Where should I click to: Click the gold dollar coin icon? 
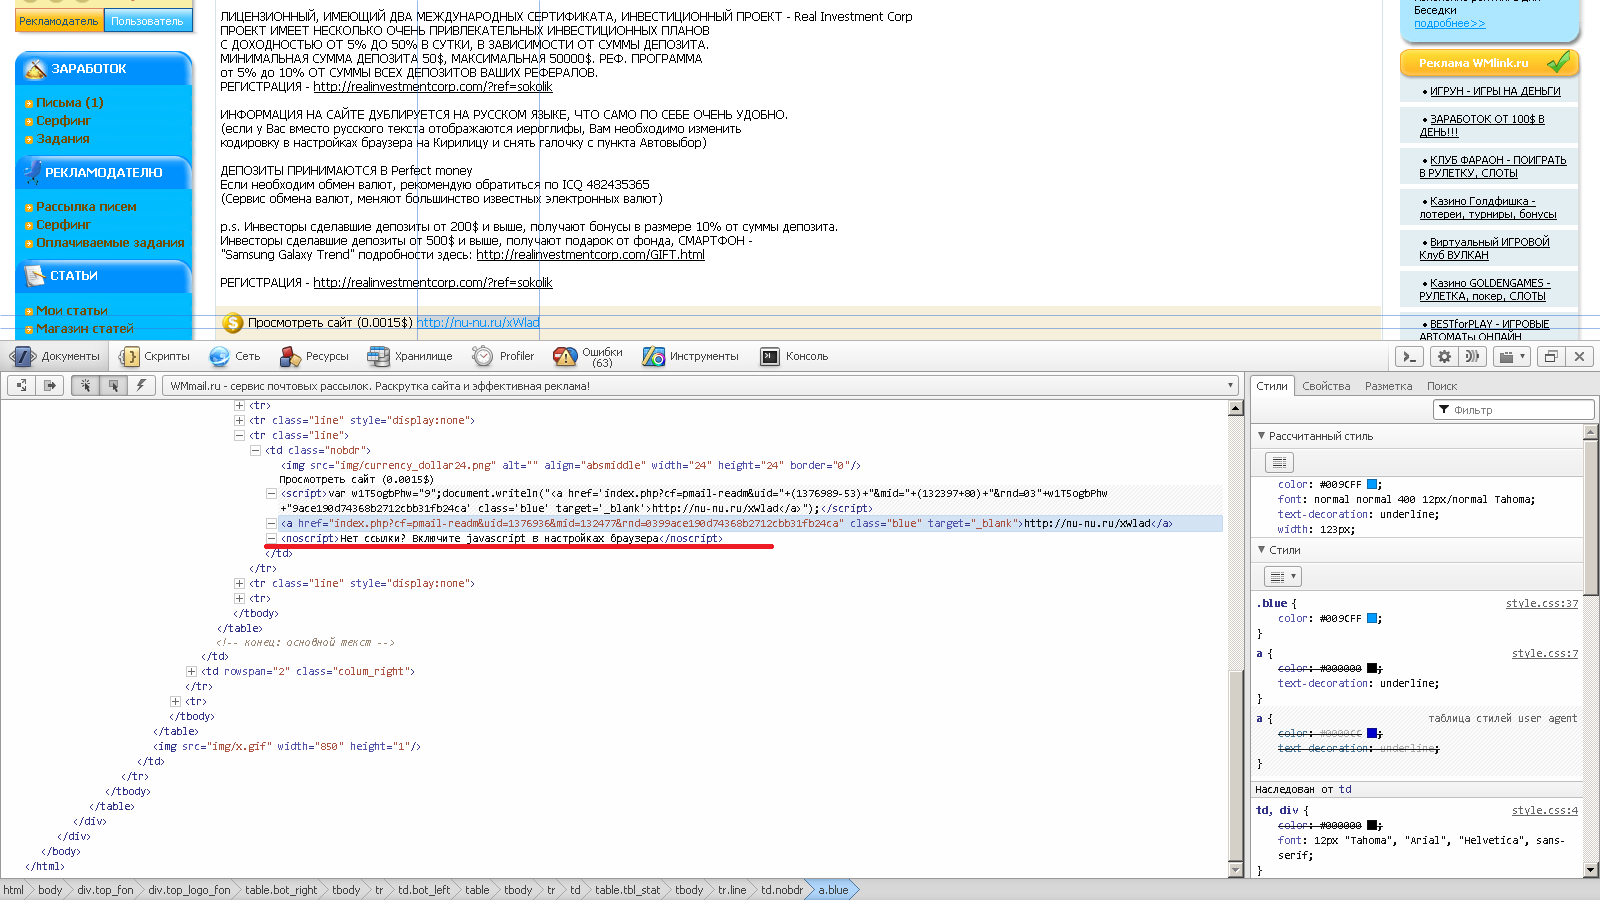pos(233,323)
